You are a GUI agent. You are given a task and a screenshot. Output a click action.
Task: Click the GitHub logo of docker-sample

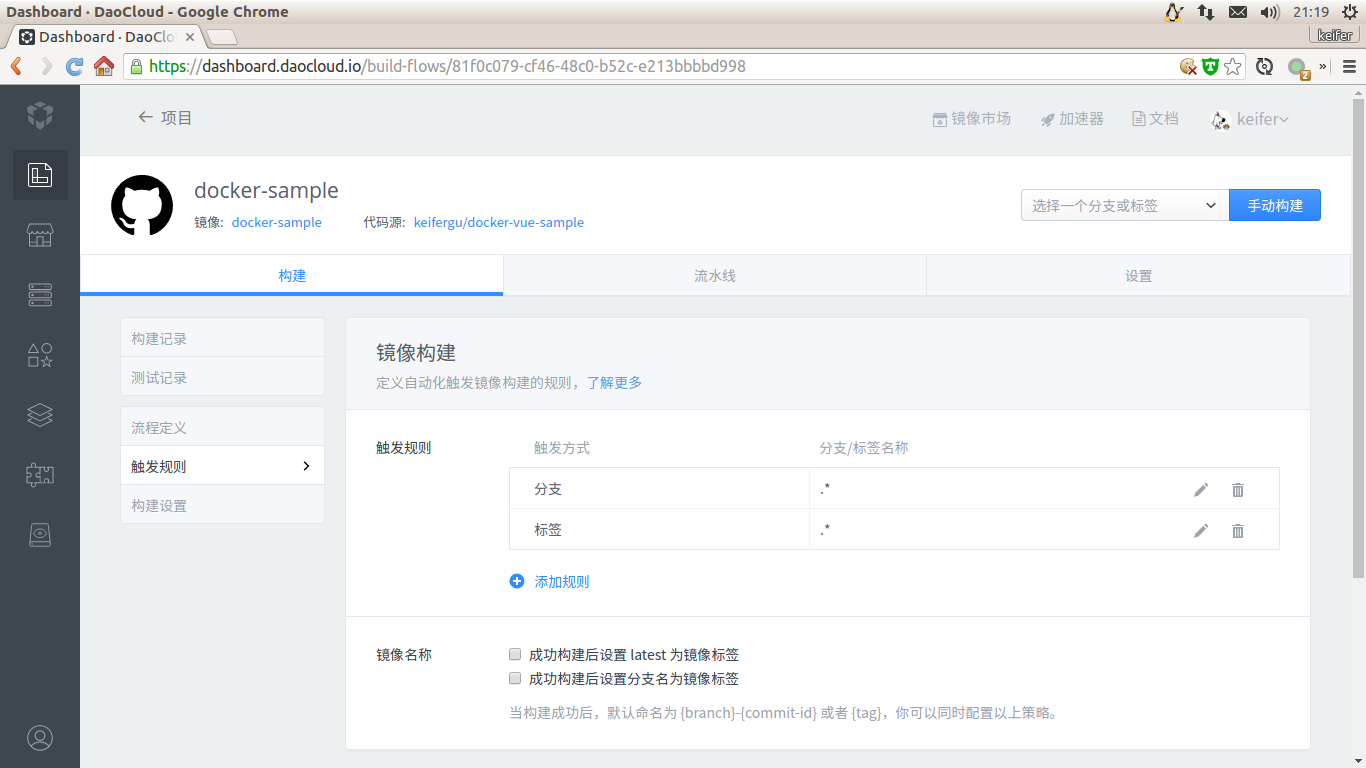tap(142, 206)
